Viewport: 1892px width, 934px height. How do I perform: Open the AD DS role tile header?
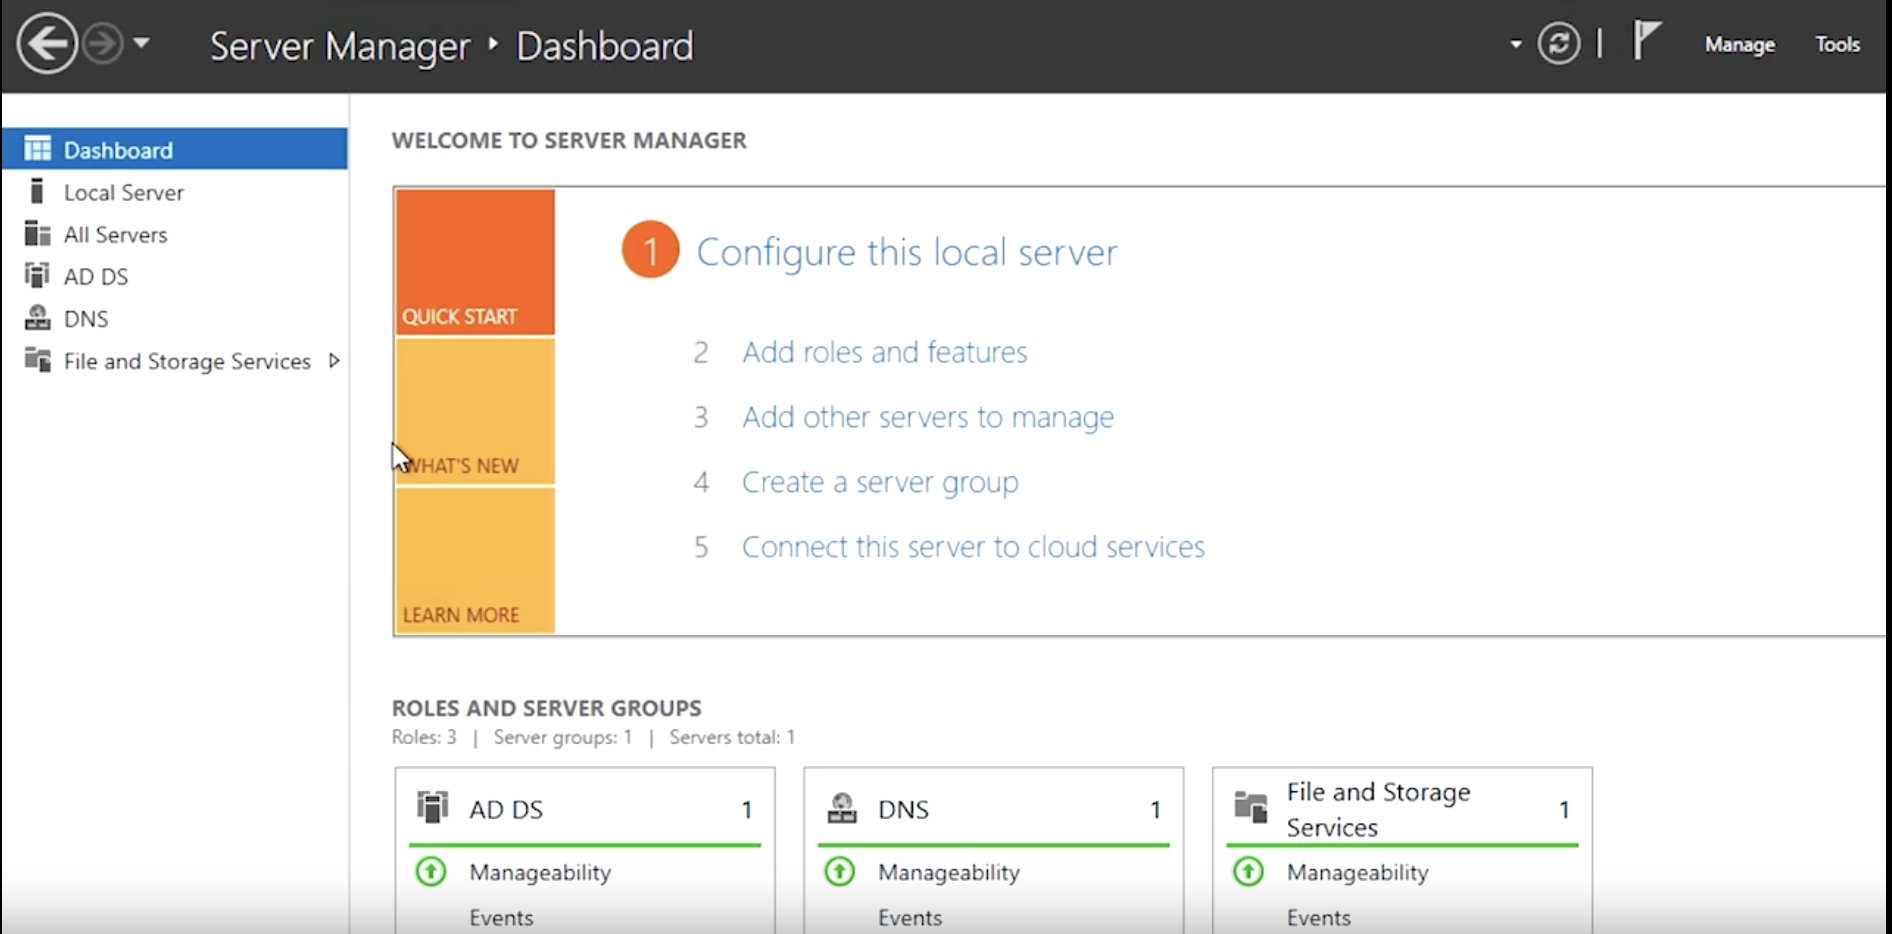[585, 809]
